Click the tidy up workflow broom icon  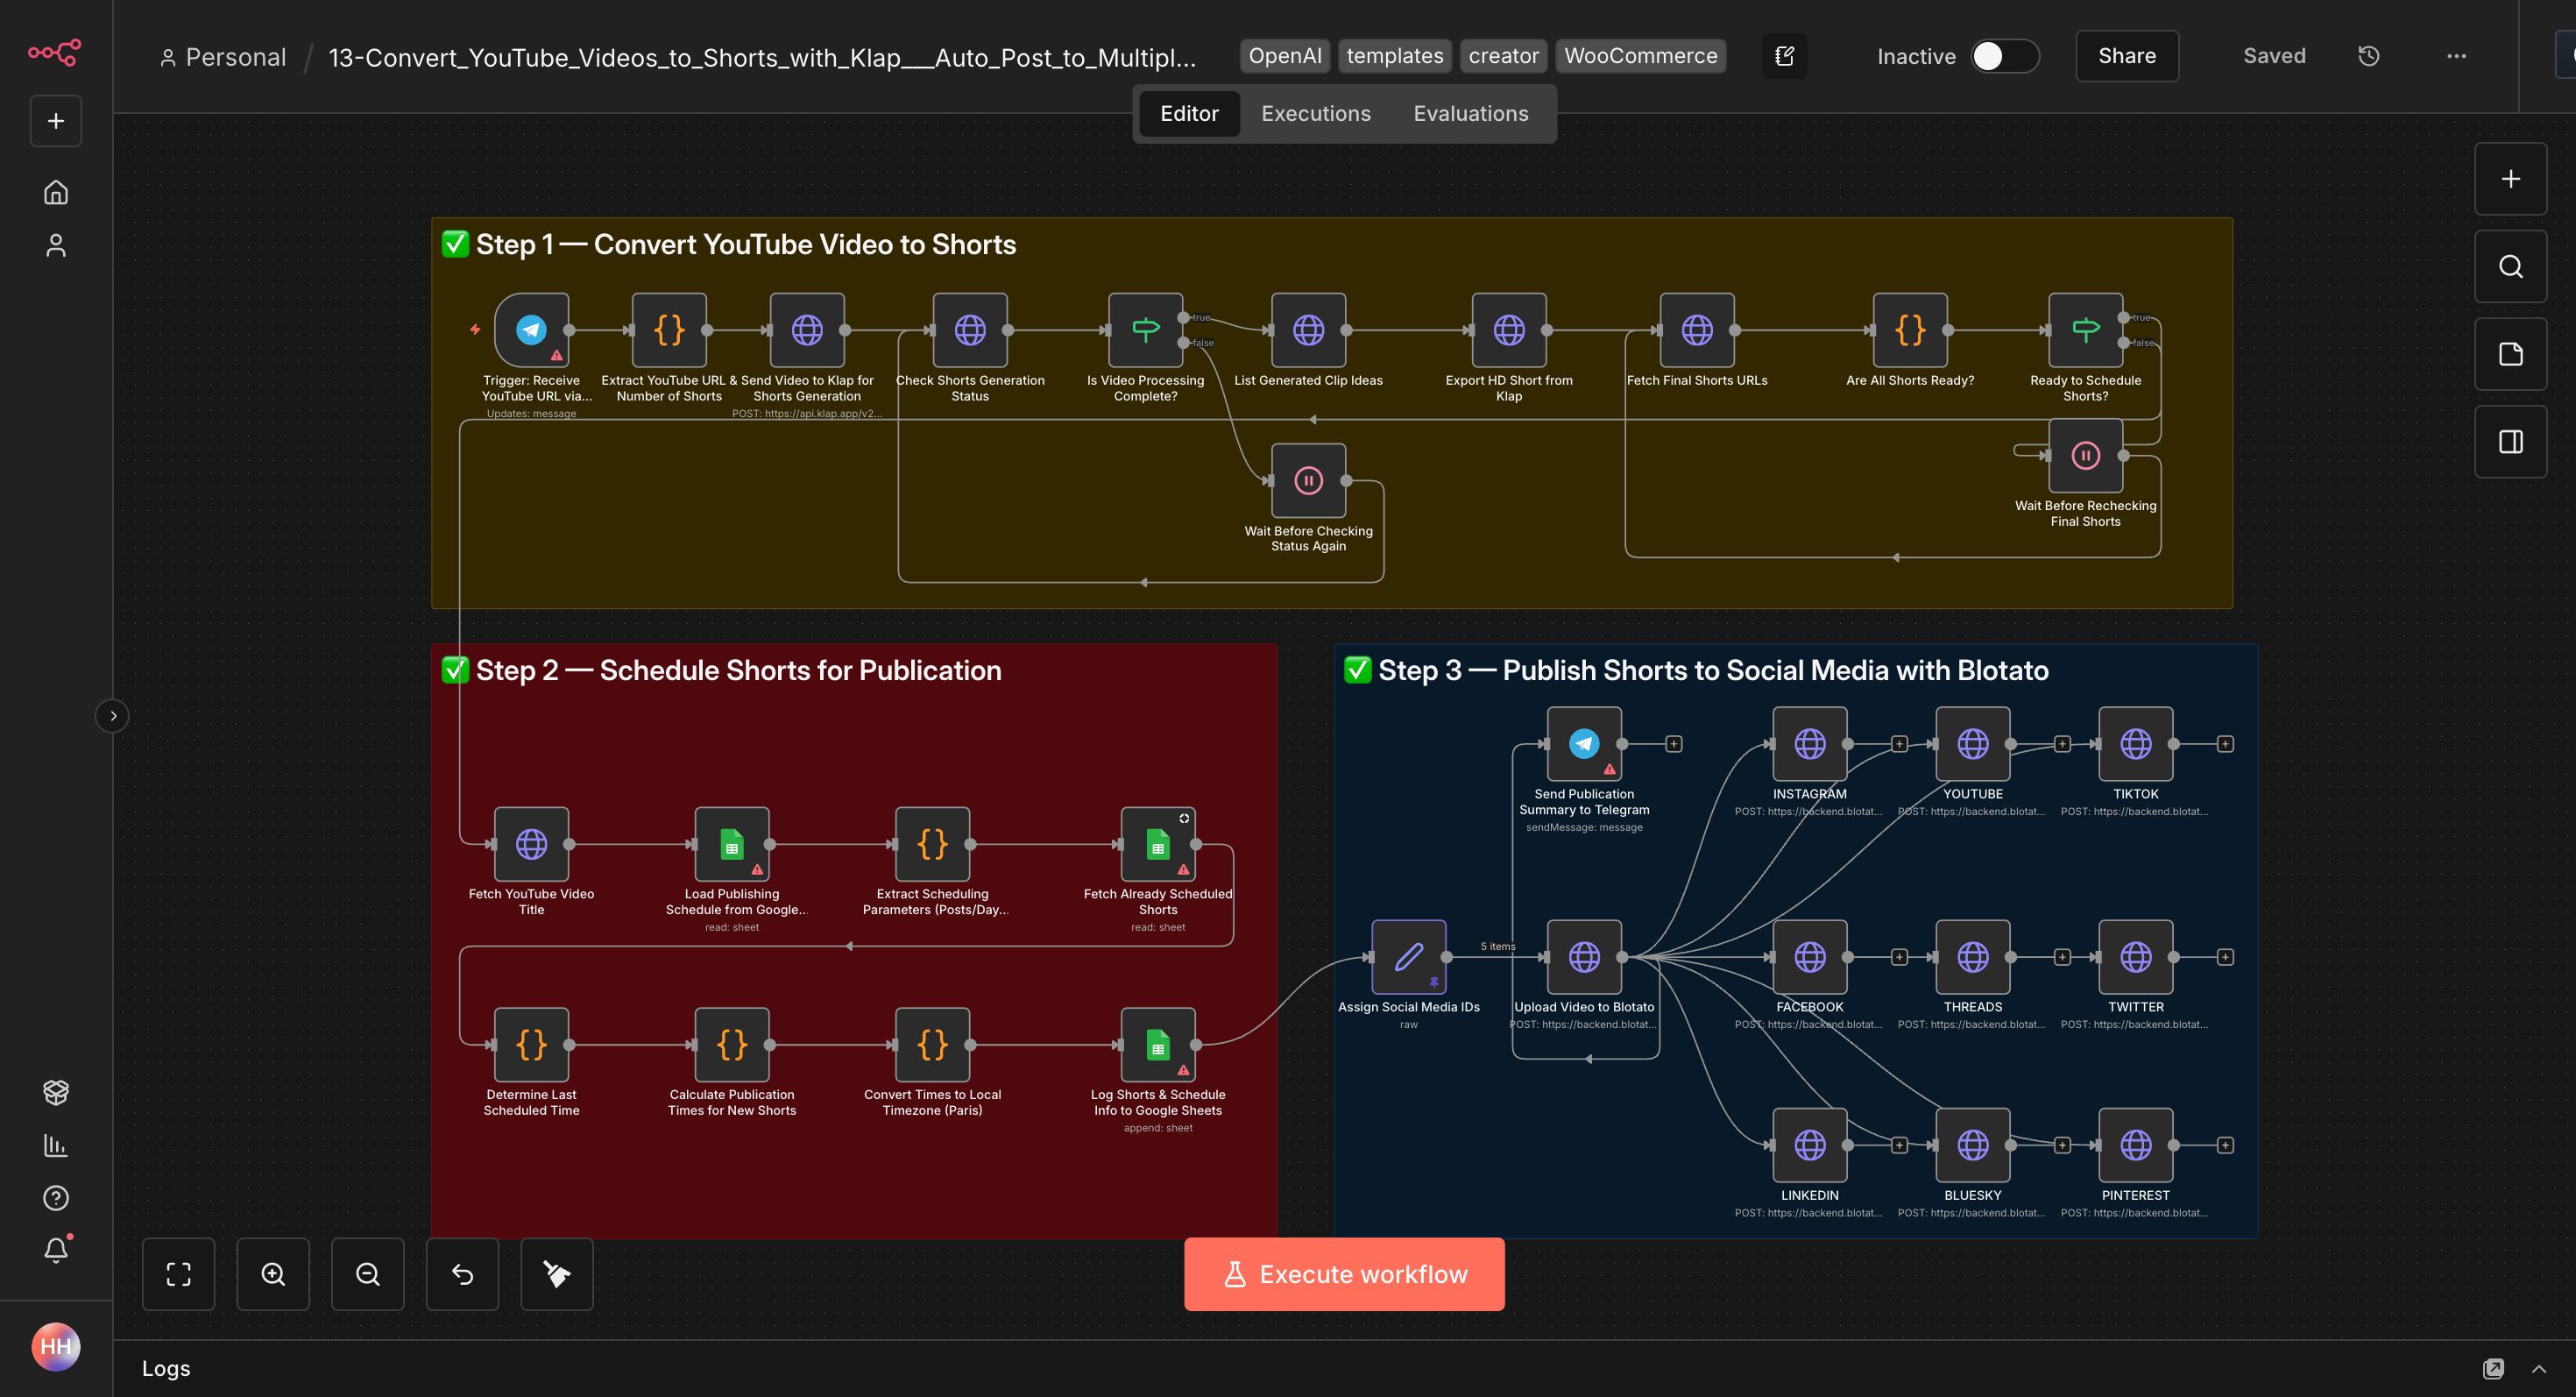click(x=556, y=1274)
